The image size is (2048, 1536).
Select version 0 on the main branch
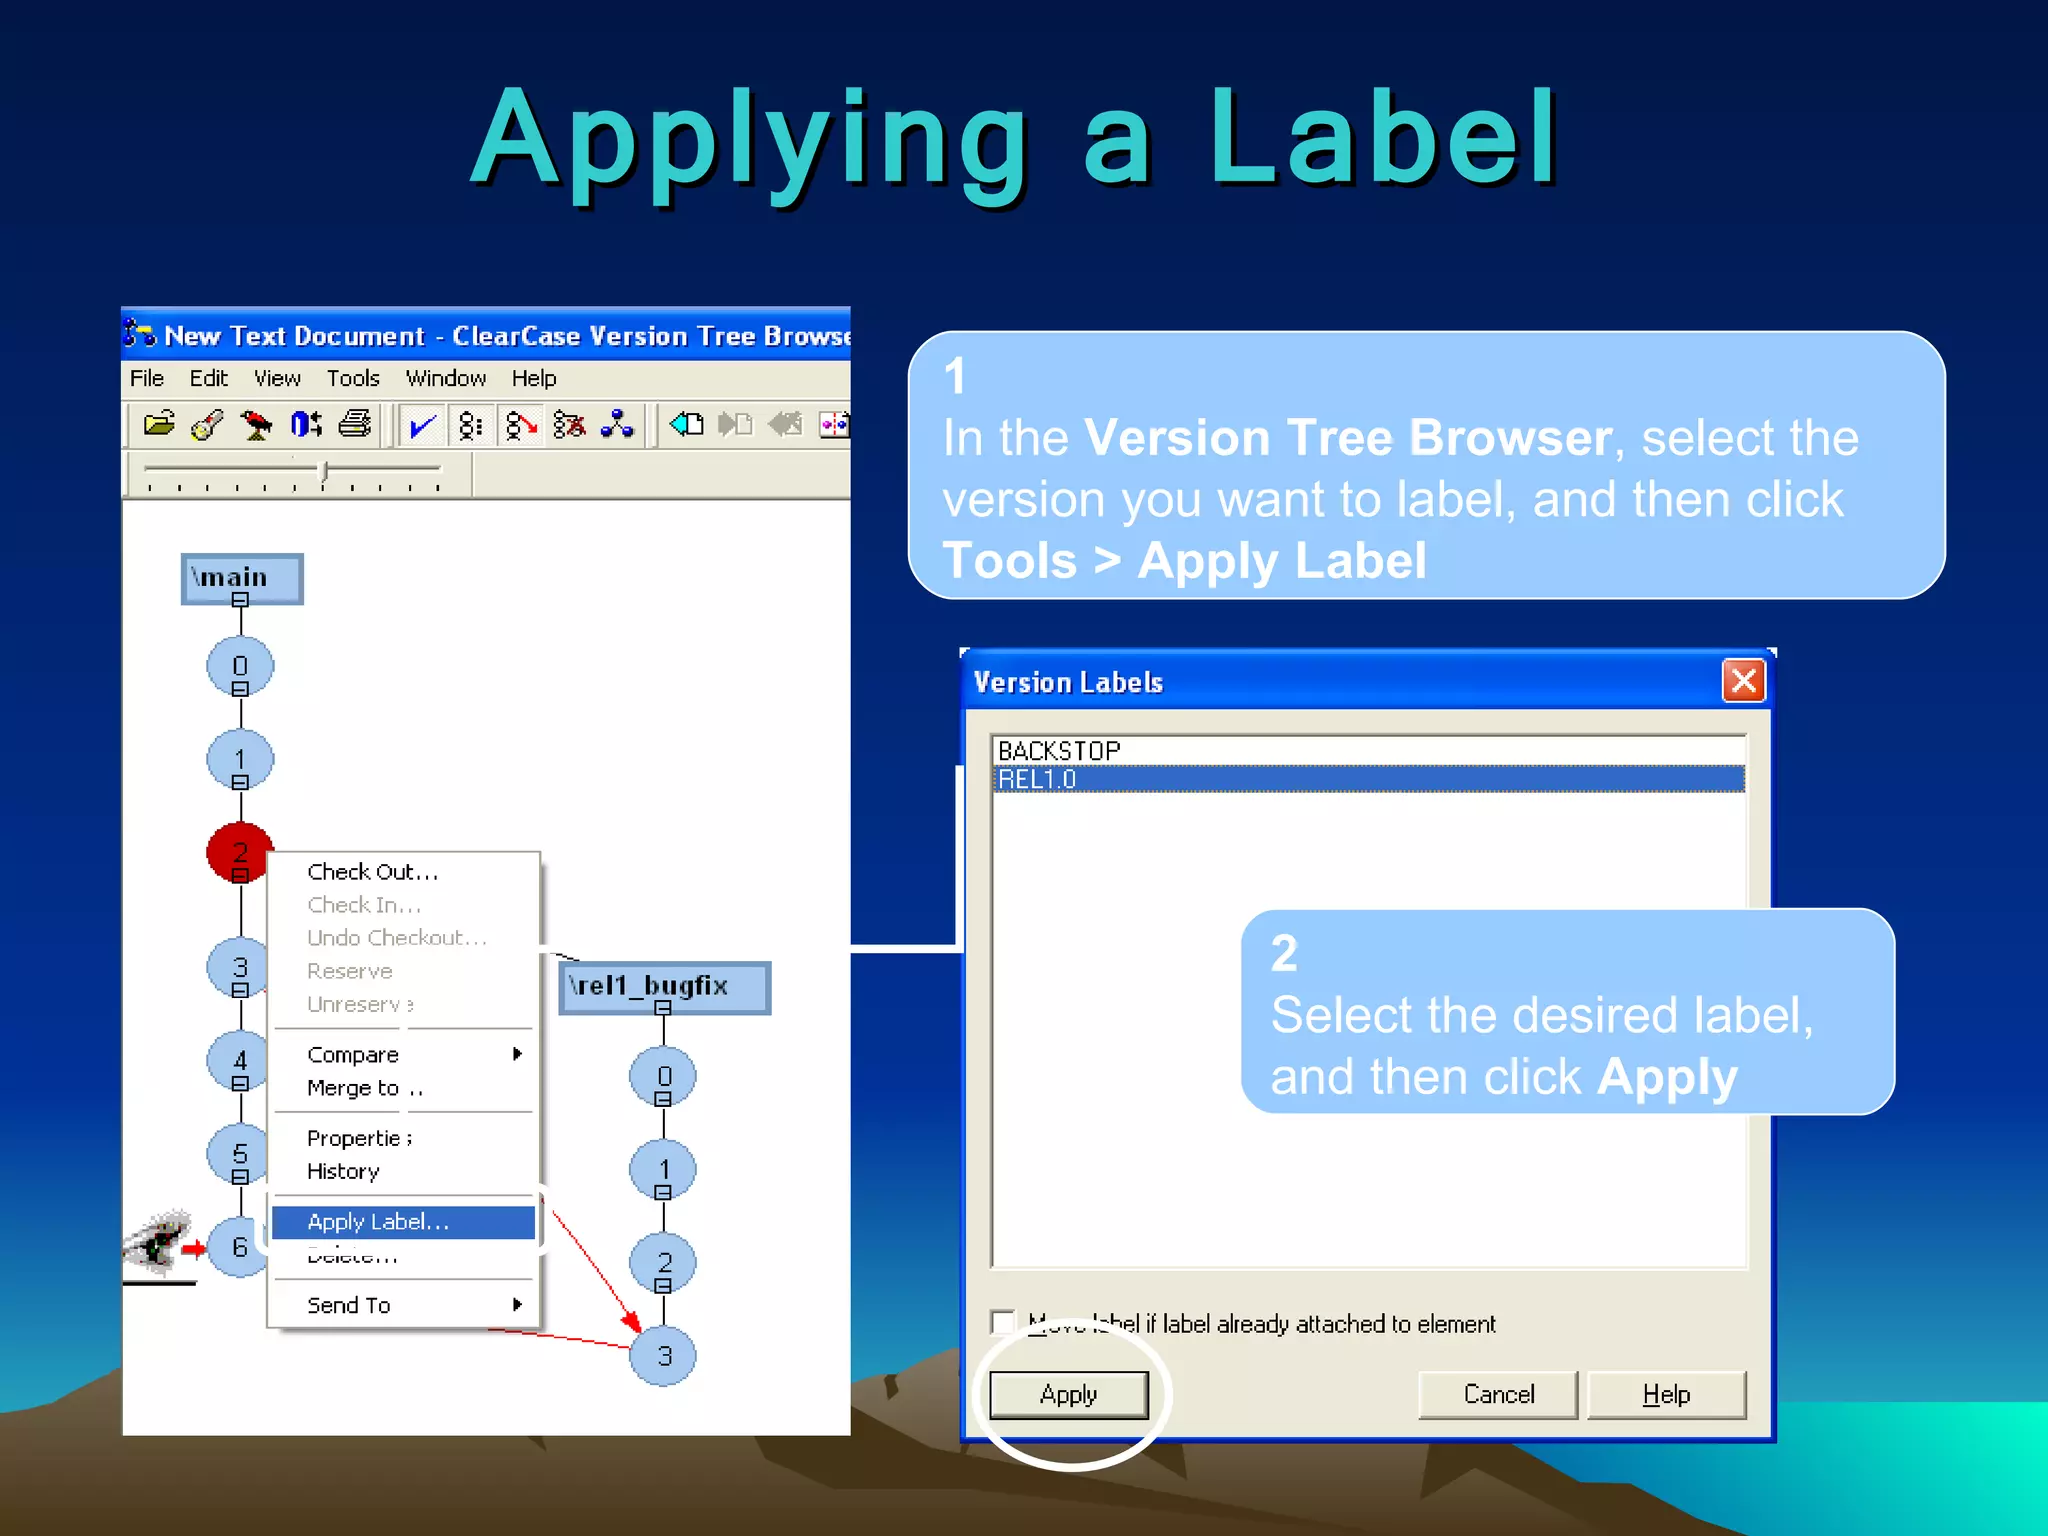[240, 666]
